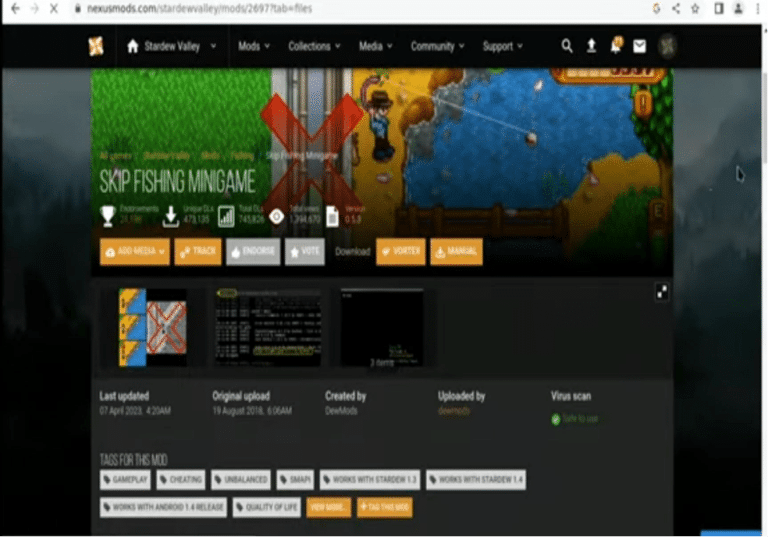
Task: Expand the image gallery fullscreen icon
Action: point(662,292)
